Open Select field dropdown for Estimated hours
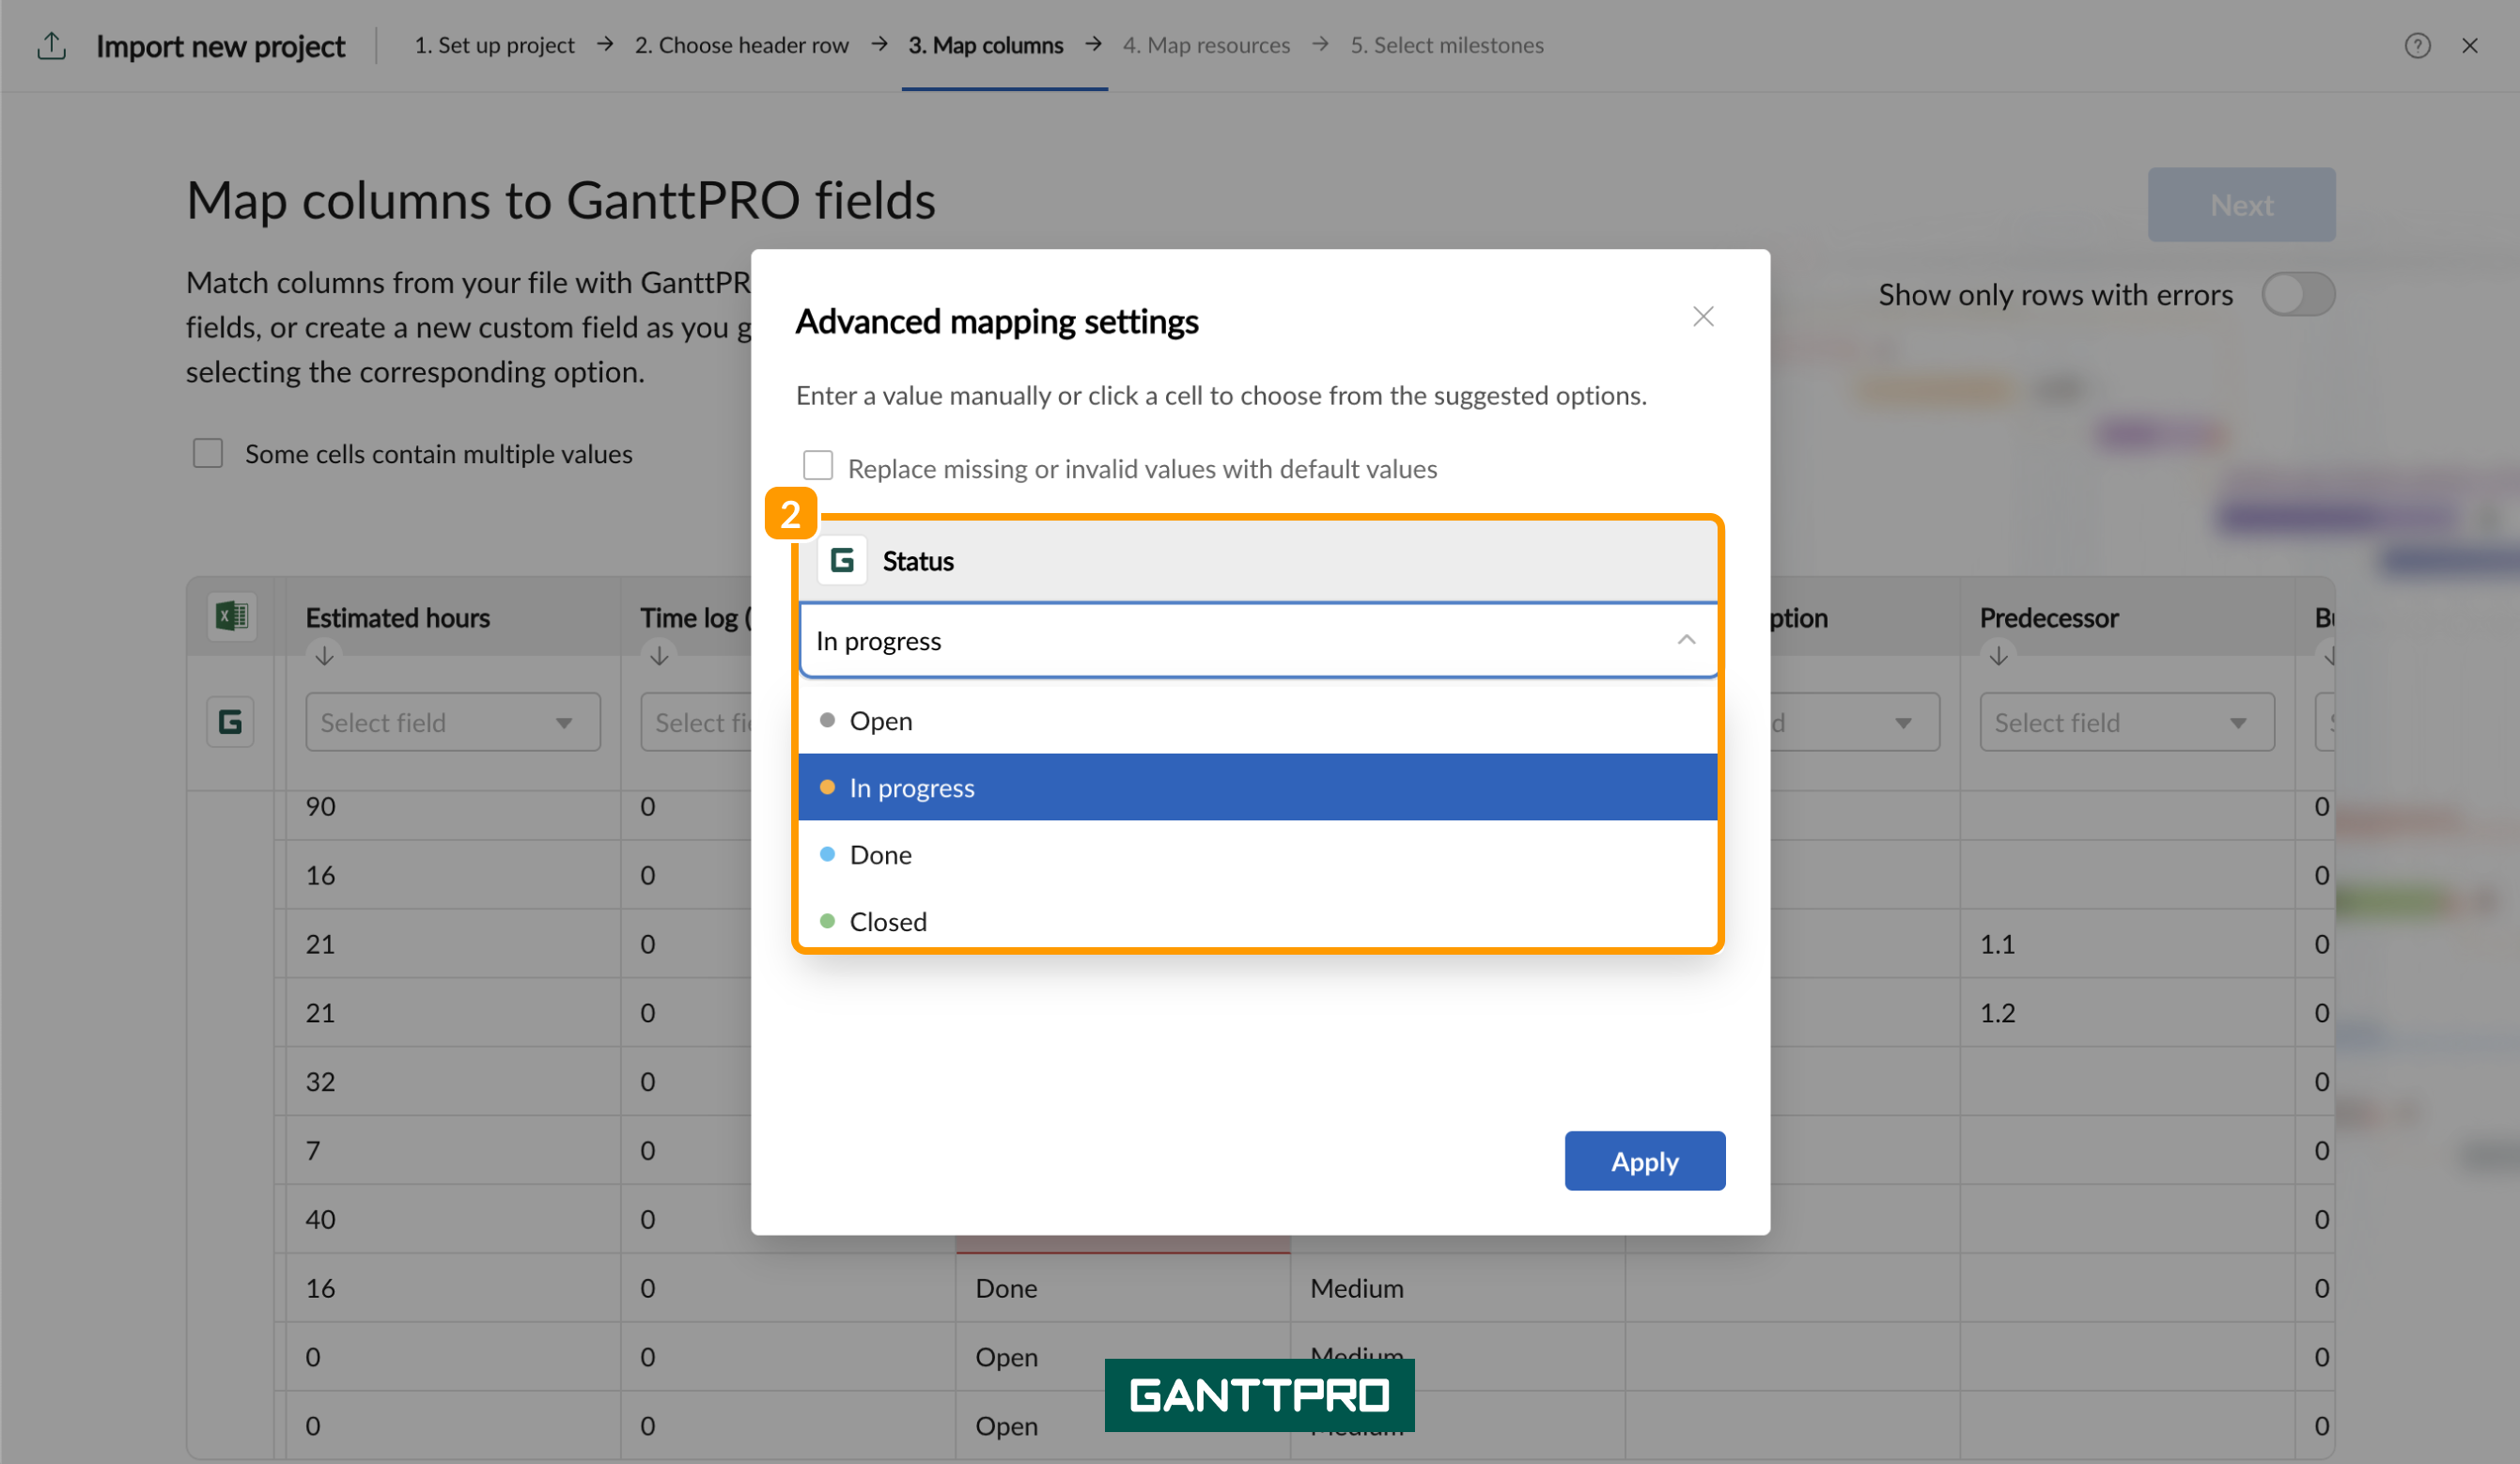The width and height of the screenshot is (2520, 1464). coord(453,722)
